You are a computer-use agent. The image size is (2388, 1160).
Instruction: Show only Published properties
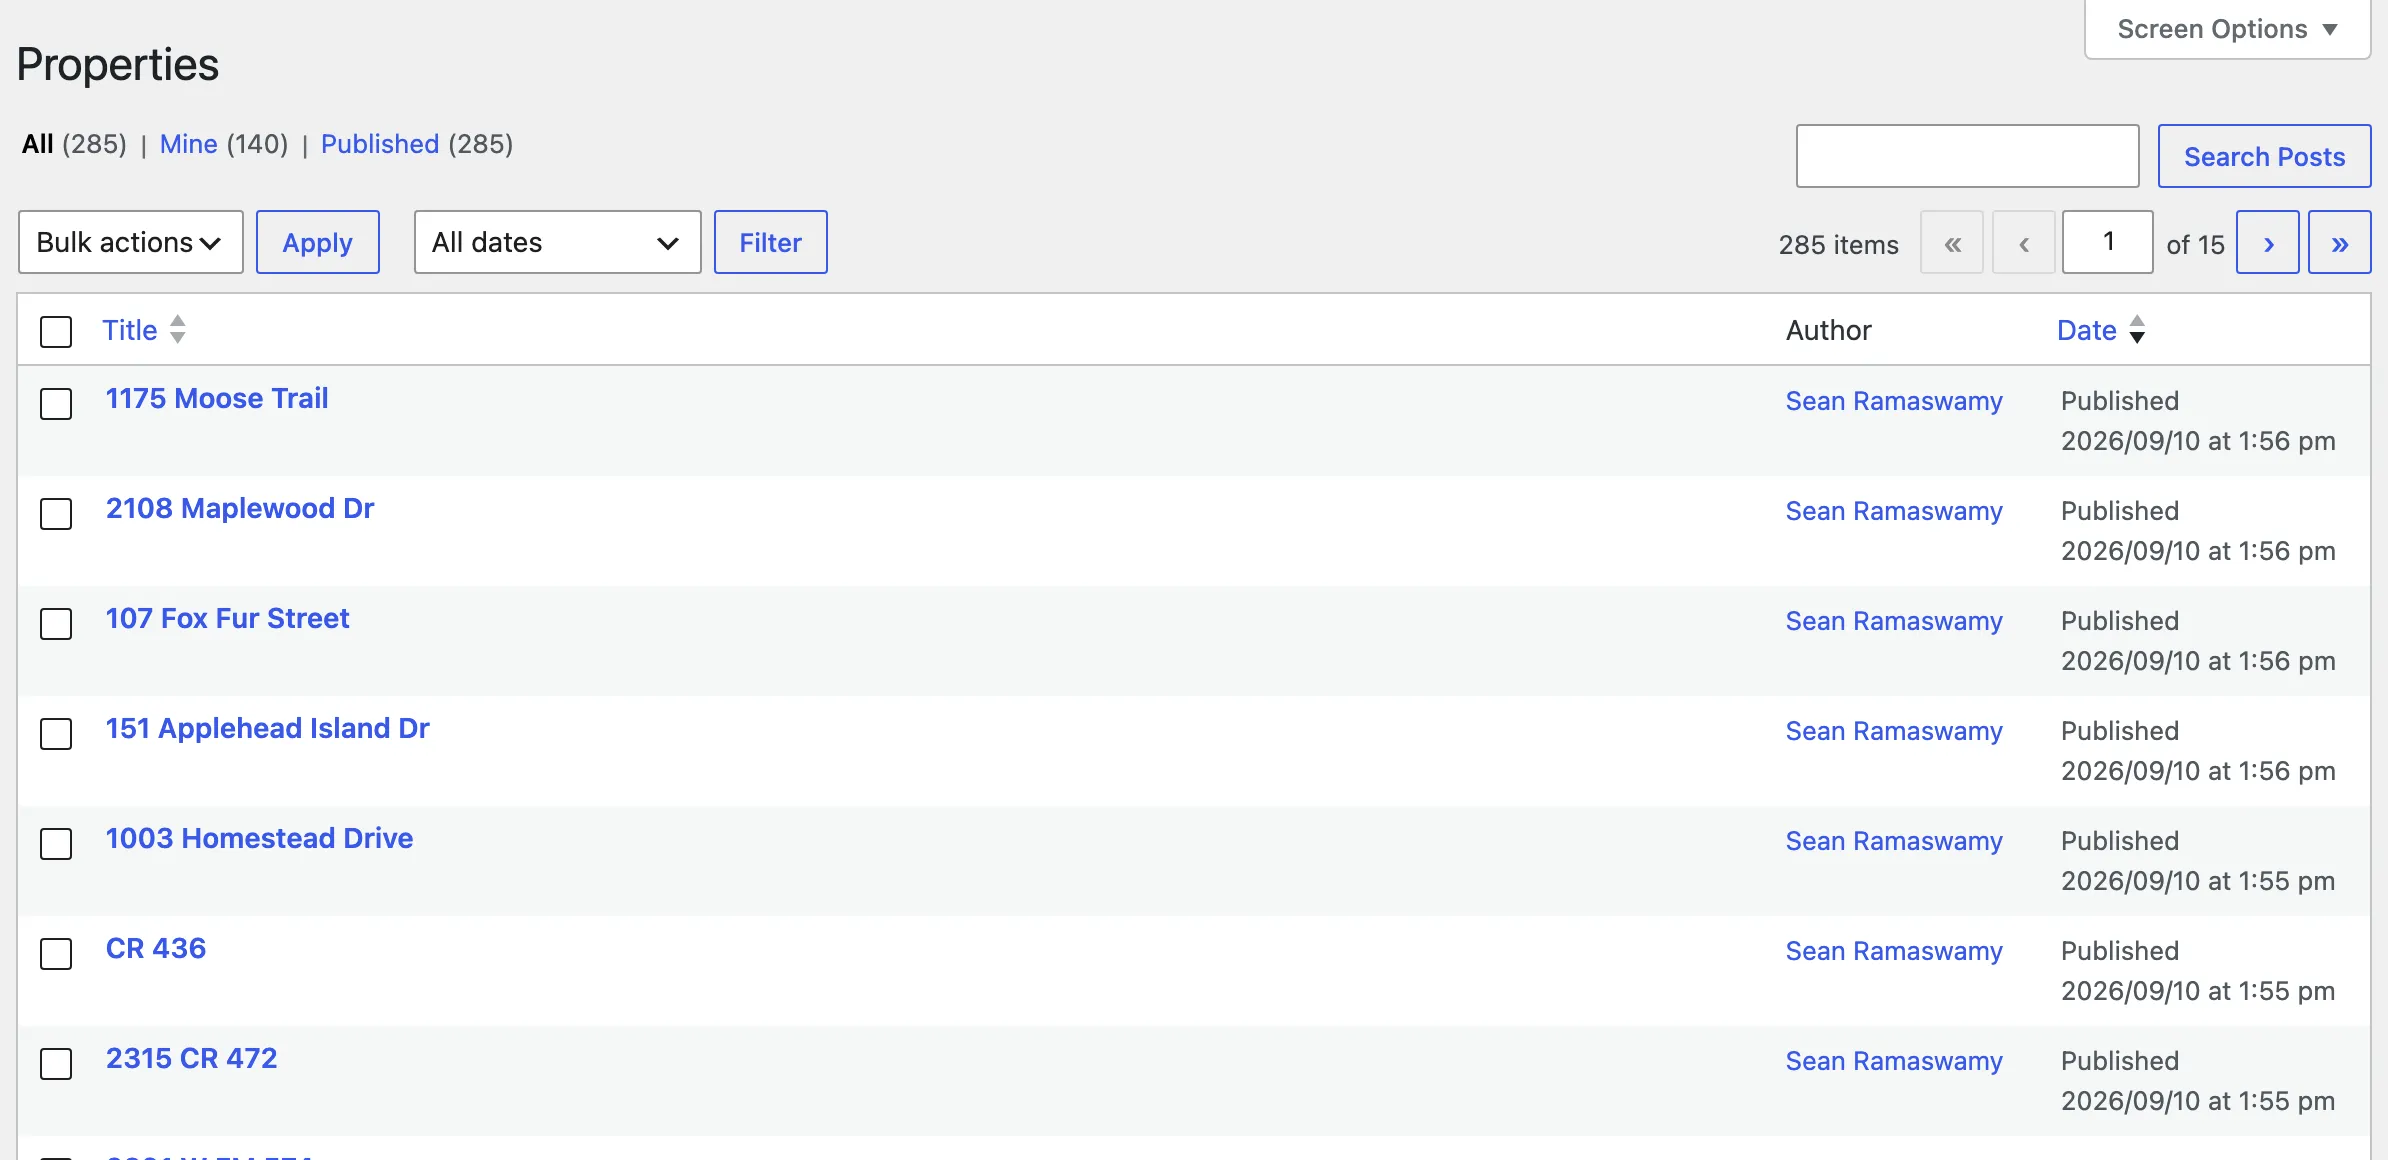click(x=380, y=144)
